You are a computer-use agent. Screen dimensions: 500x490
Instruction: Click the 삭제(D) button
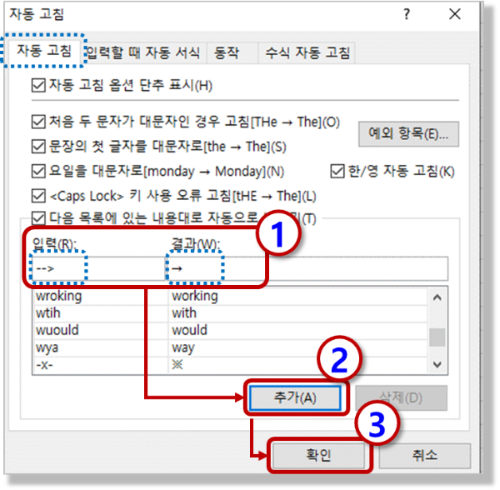click(401, 398)
